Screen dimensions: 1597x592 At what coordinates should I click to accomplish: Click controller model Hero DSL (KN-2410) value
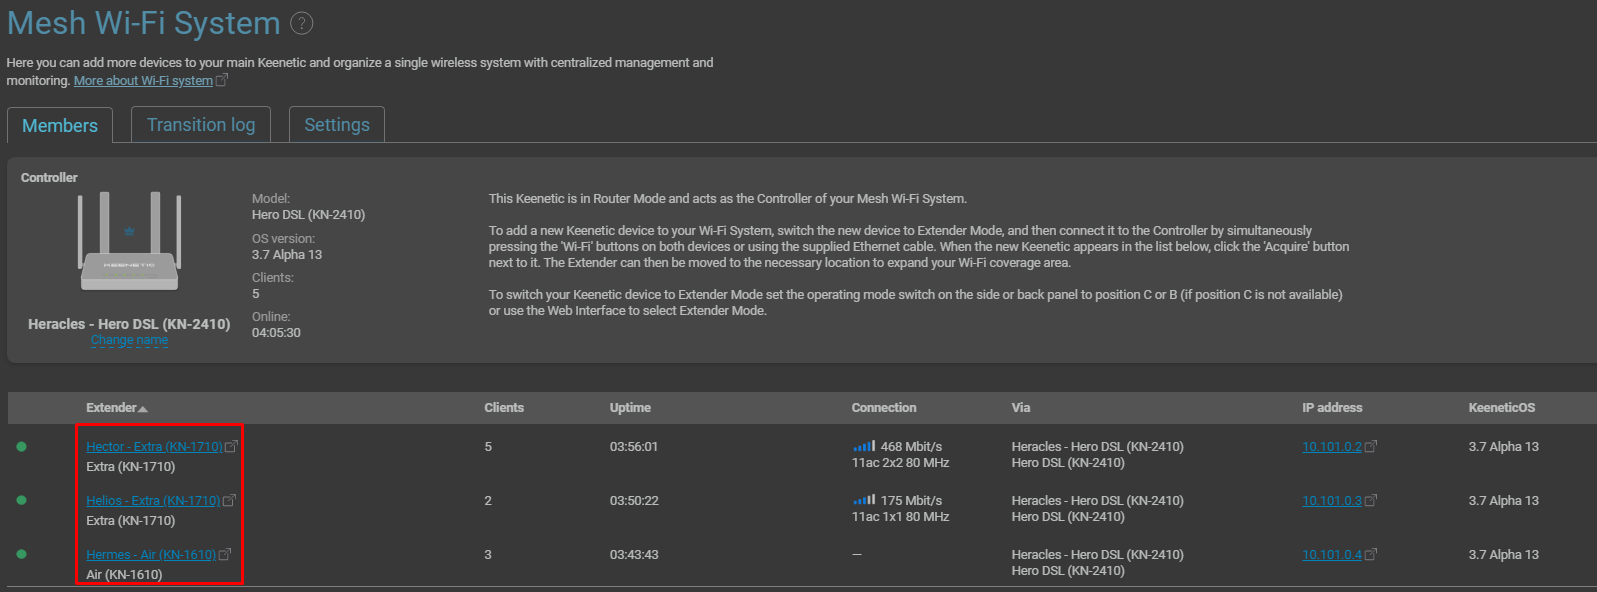[308, 215]
